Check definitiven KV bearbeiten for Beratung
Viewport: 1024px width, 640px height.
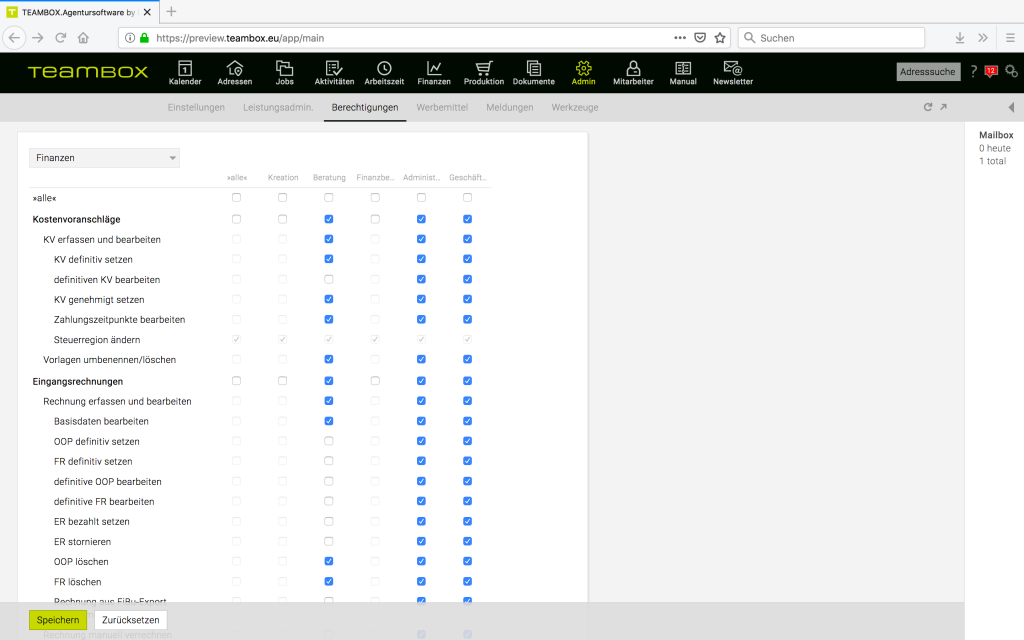(328, 279)
